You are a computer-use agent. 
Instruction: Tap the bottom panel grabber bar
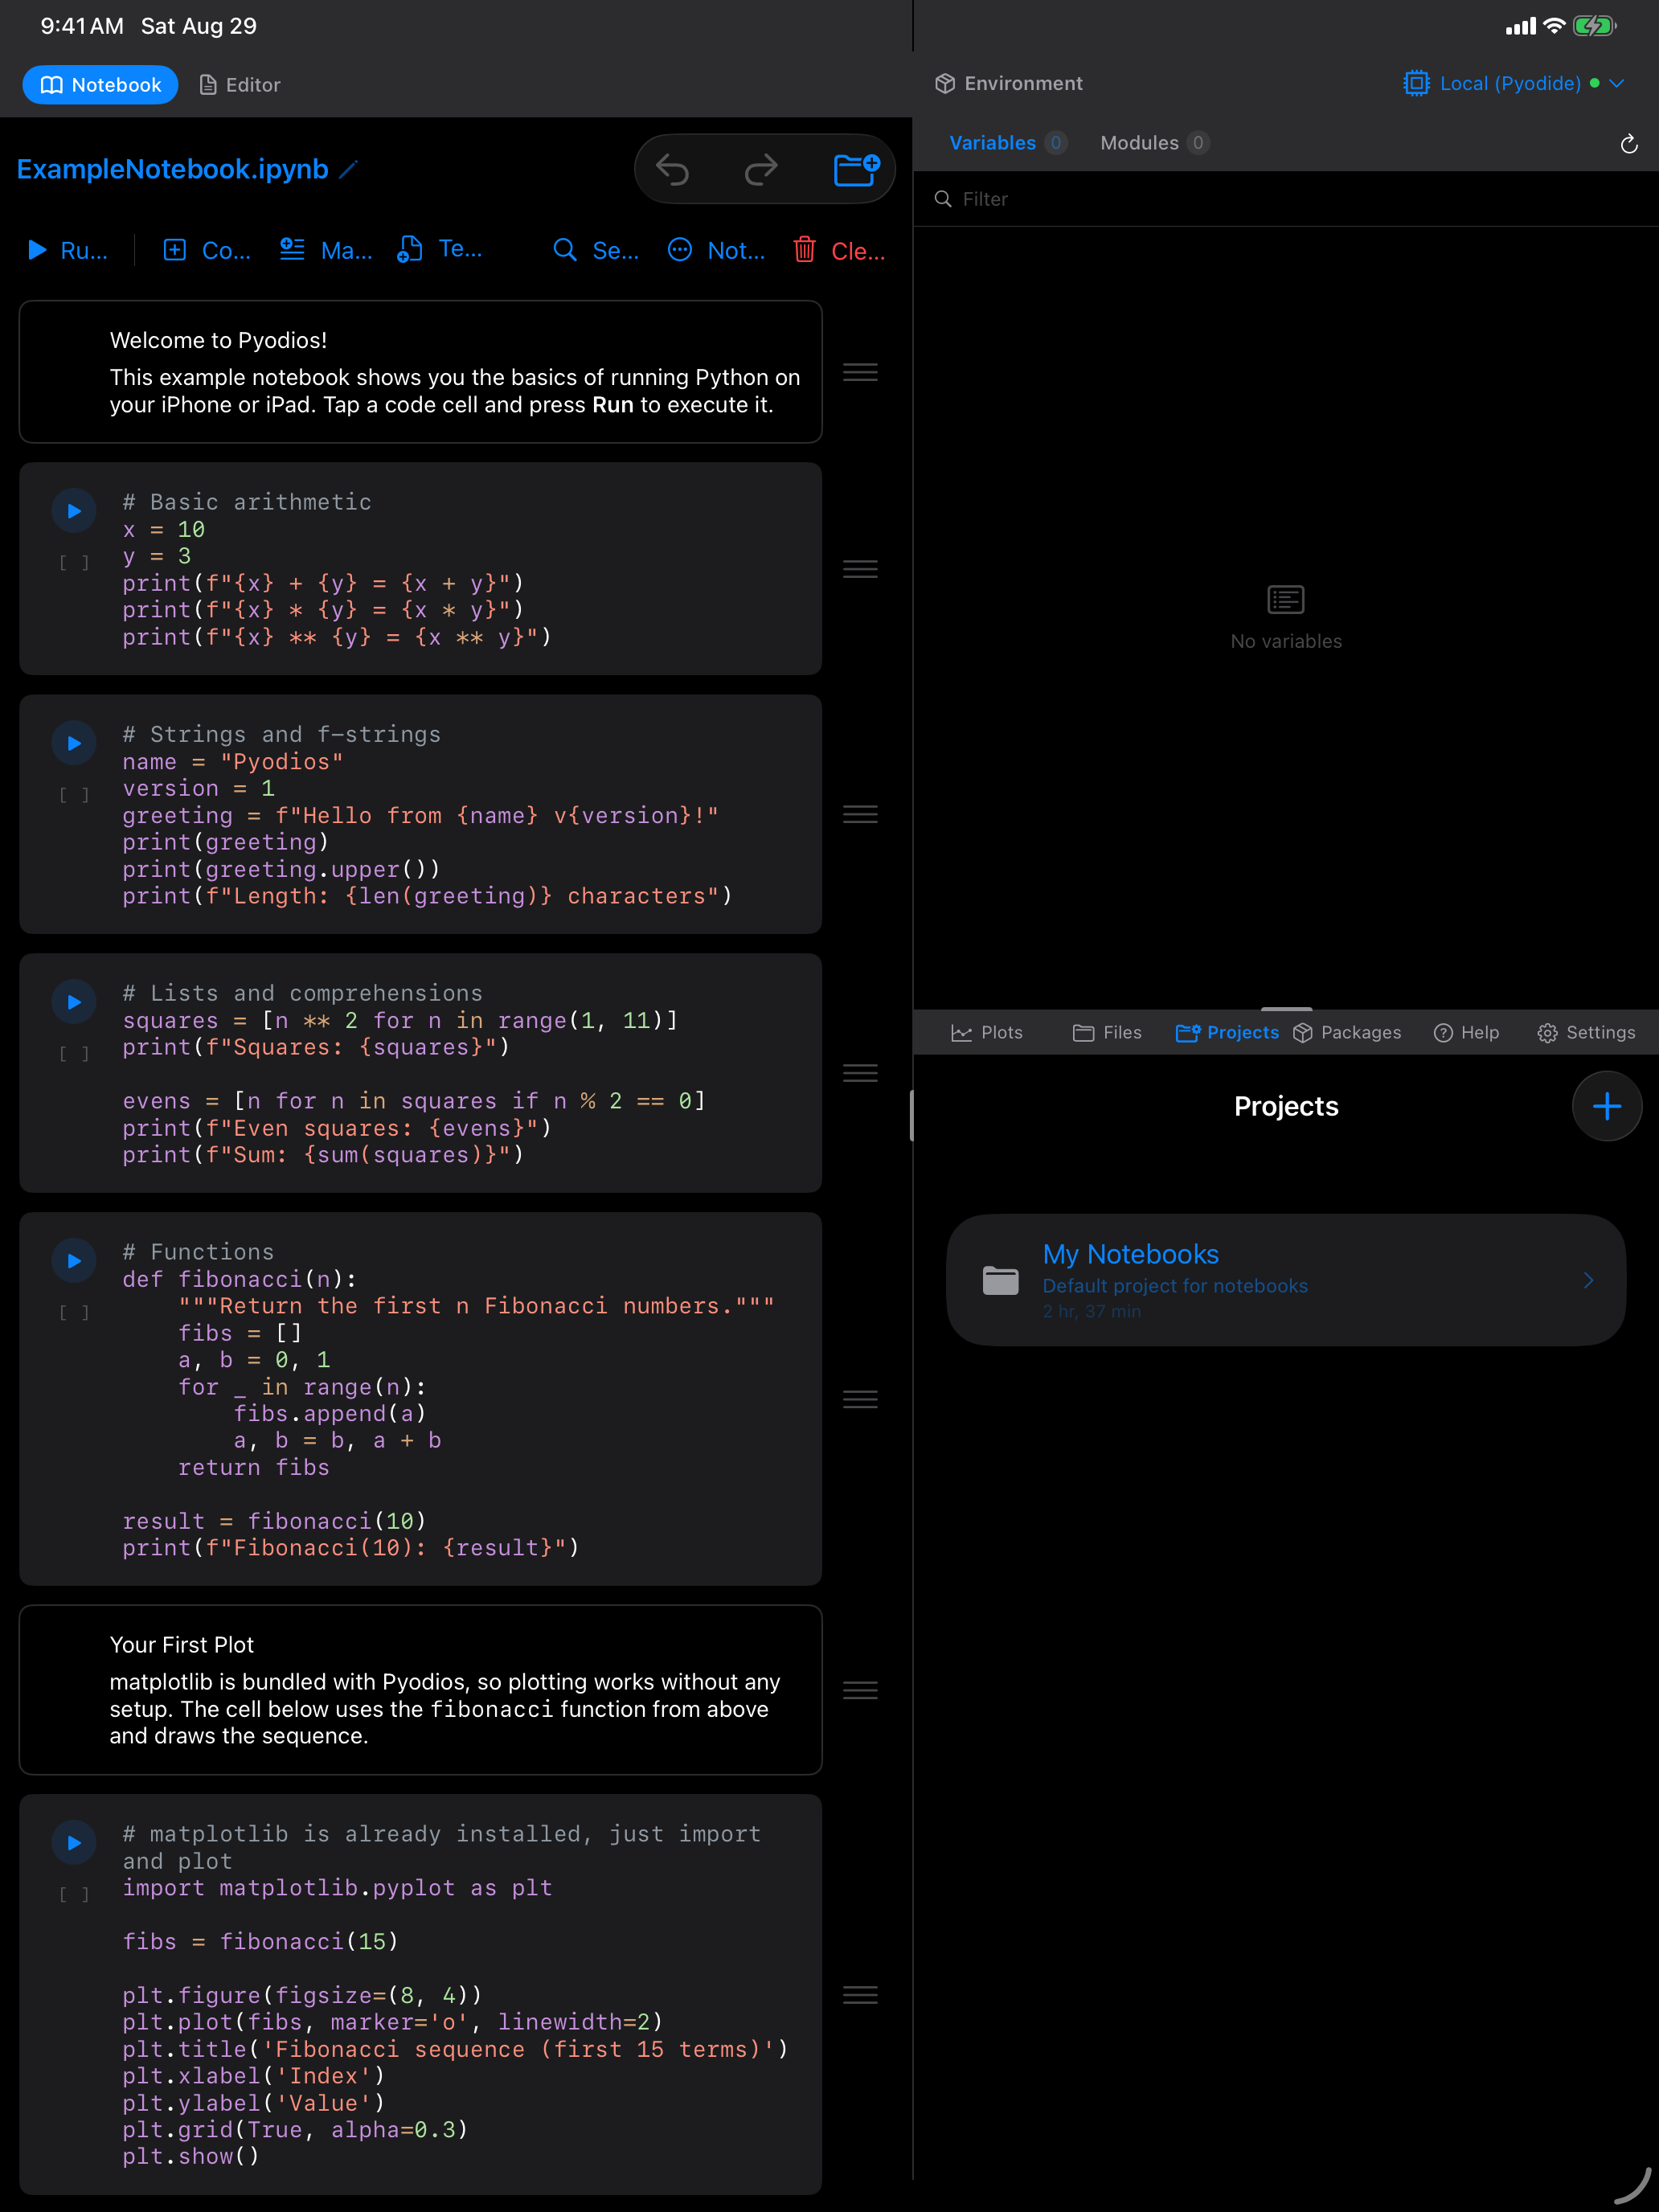(x=1286, y=1009)
